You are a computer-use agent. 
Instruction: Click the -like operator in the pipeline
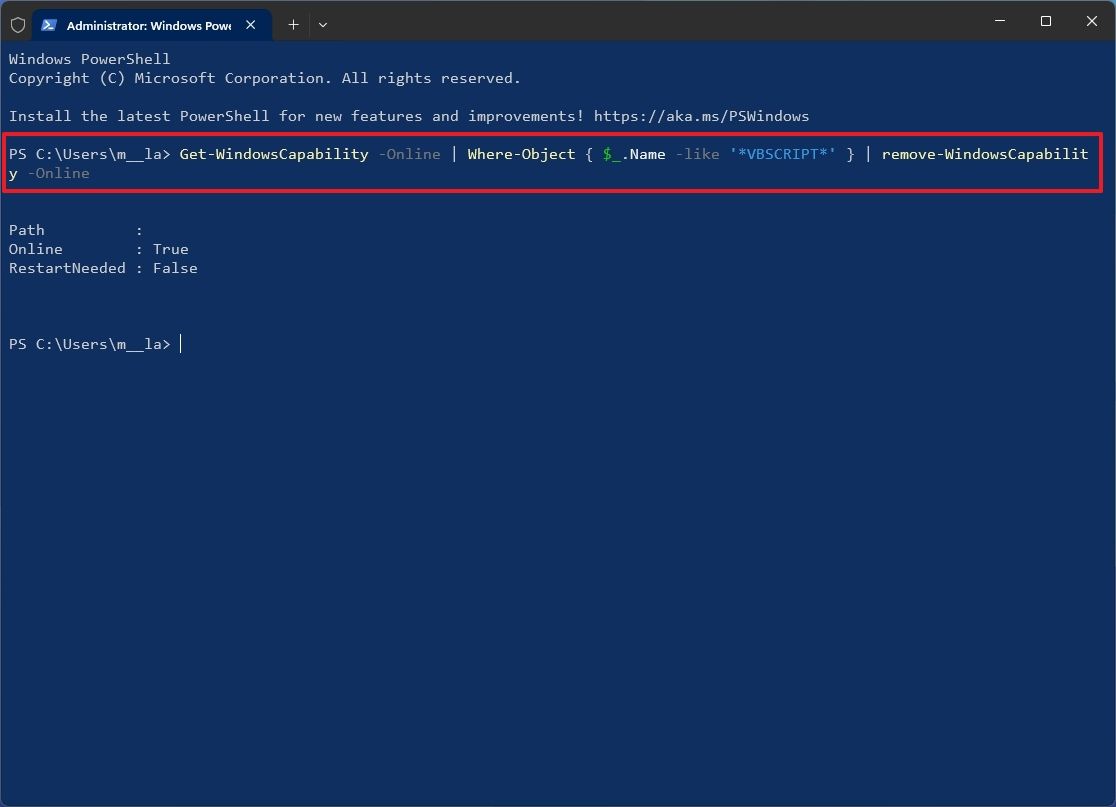click(x=697, y=154)
